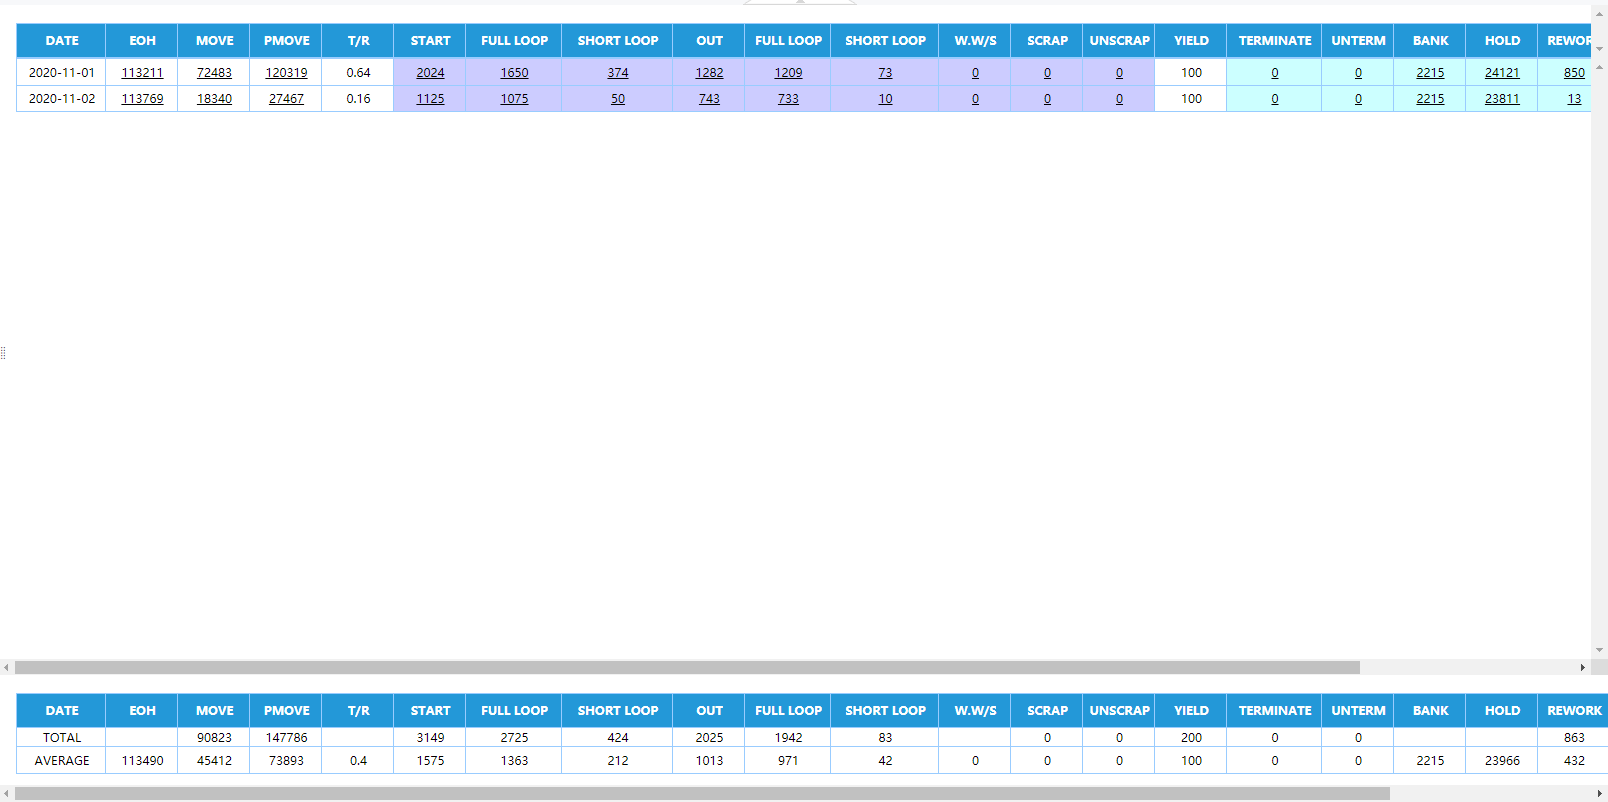This screenshot has width=1608, height=802.
Task: Select the 733 full loop link
Action: point(788,99)
